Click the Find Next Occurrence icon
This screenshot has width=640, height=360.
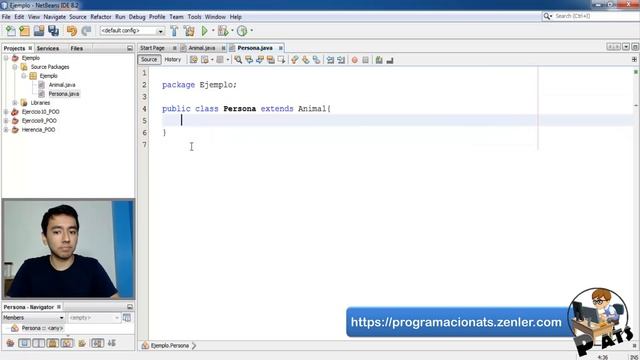[260, 60]
